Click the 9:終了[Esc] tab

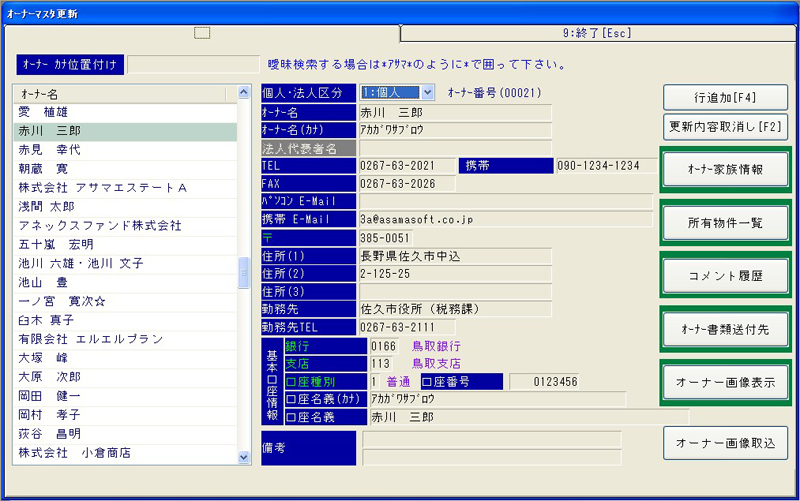(x=597, y=33)
